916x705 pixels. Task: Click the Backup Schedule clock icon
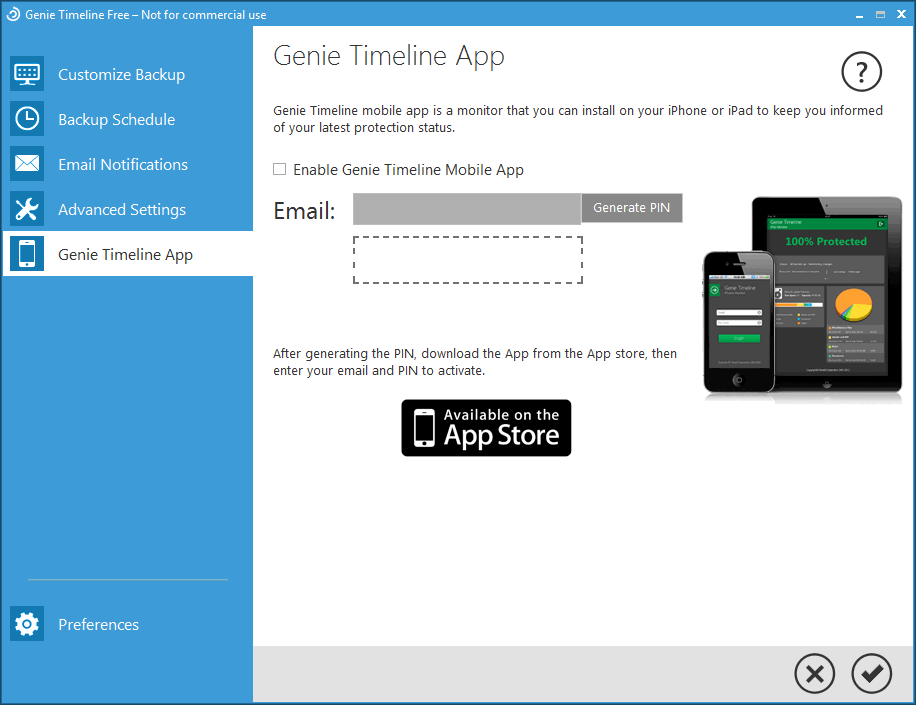point(27,119)
